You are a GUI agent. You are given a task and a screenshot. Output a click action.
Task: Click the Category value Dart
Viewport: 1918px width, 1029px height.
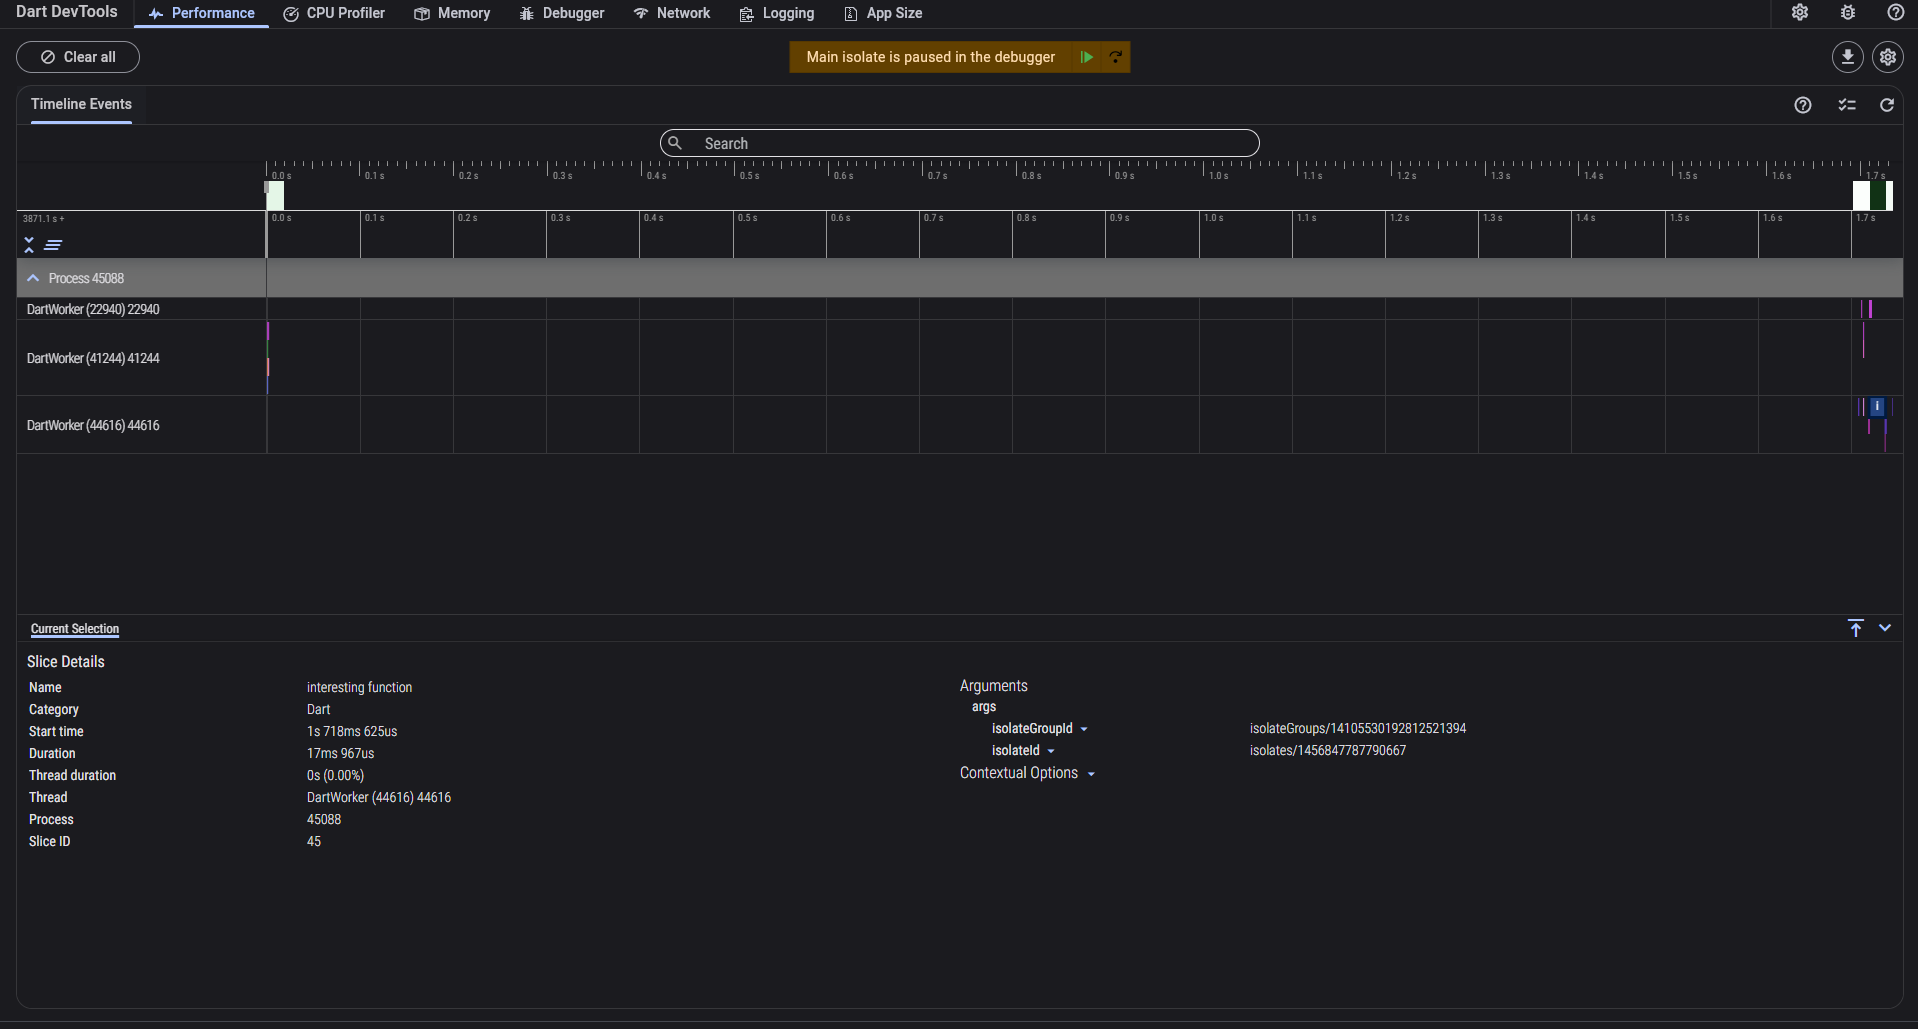(318, 709)
